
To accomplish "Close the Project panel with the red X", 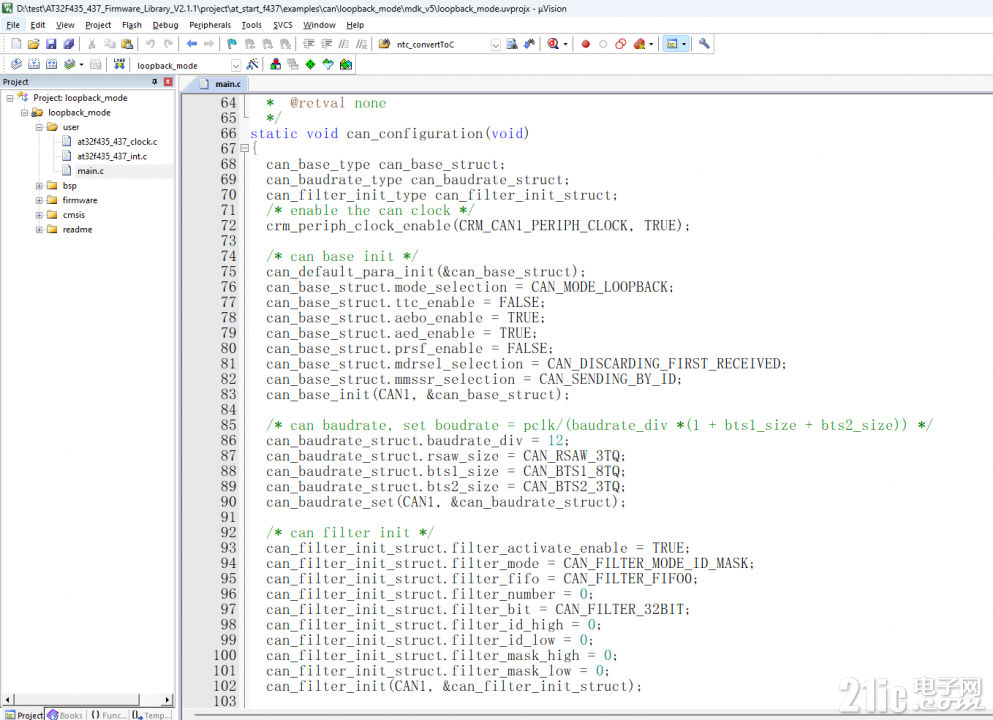I will click(168, 82).
